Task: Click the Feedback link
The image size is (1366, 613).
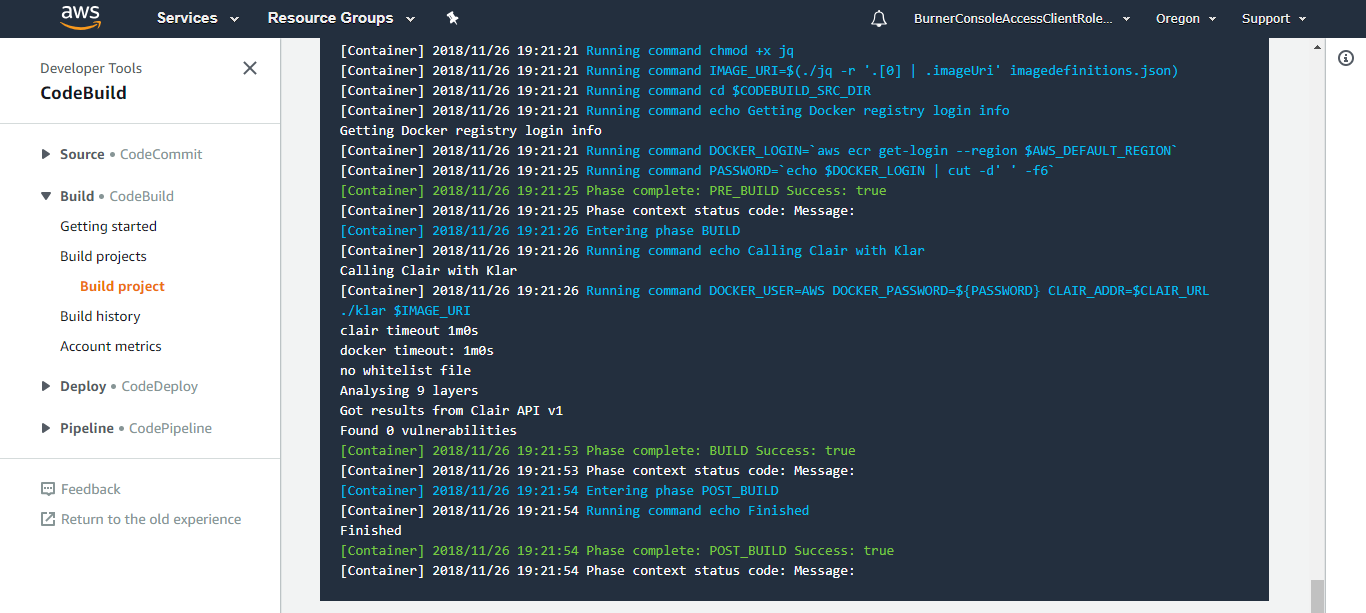Action: tap(90, 489)
